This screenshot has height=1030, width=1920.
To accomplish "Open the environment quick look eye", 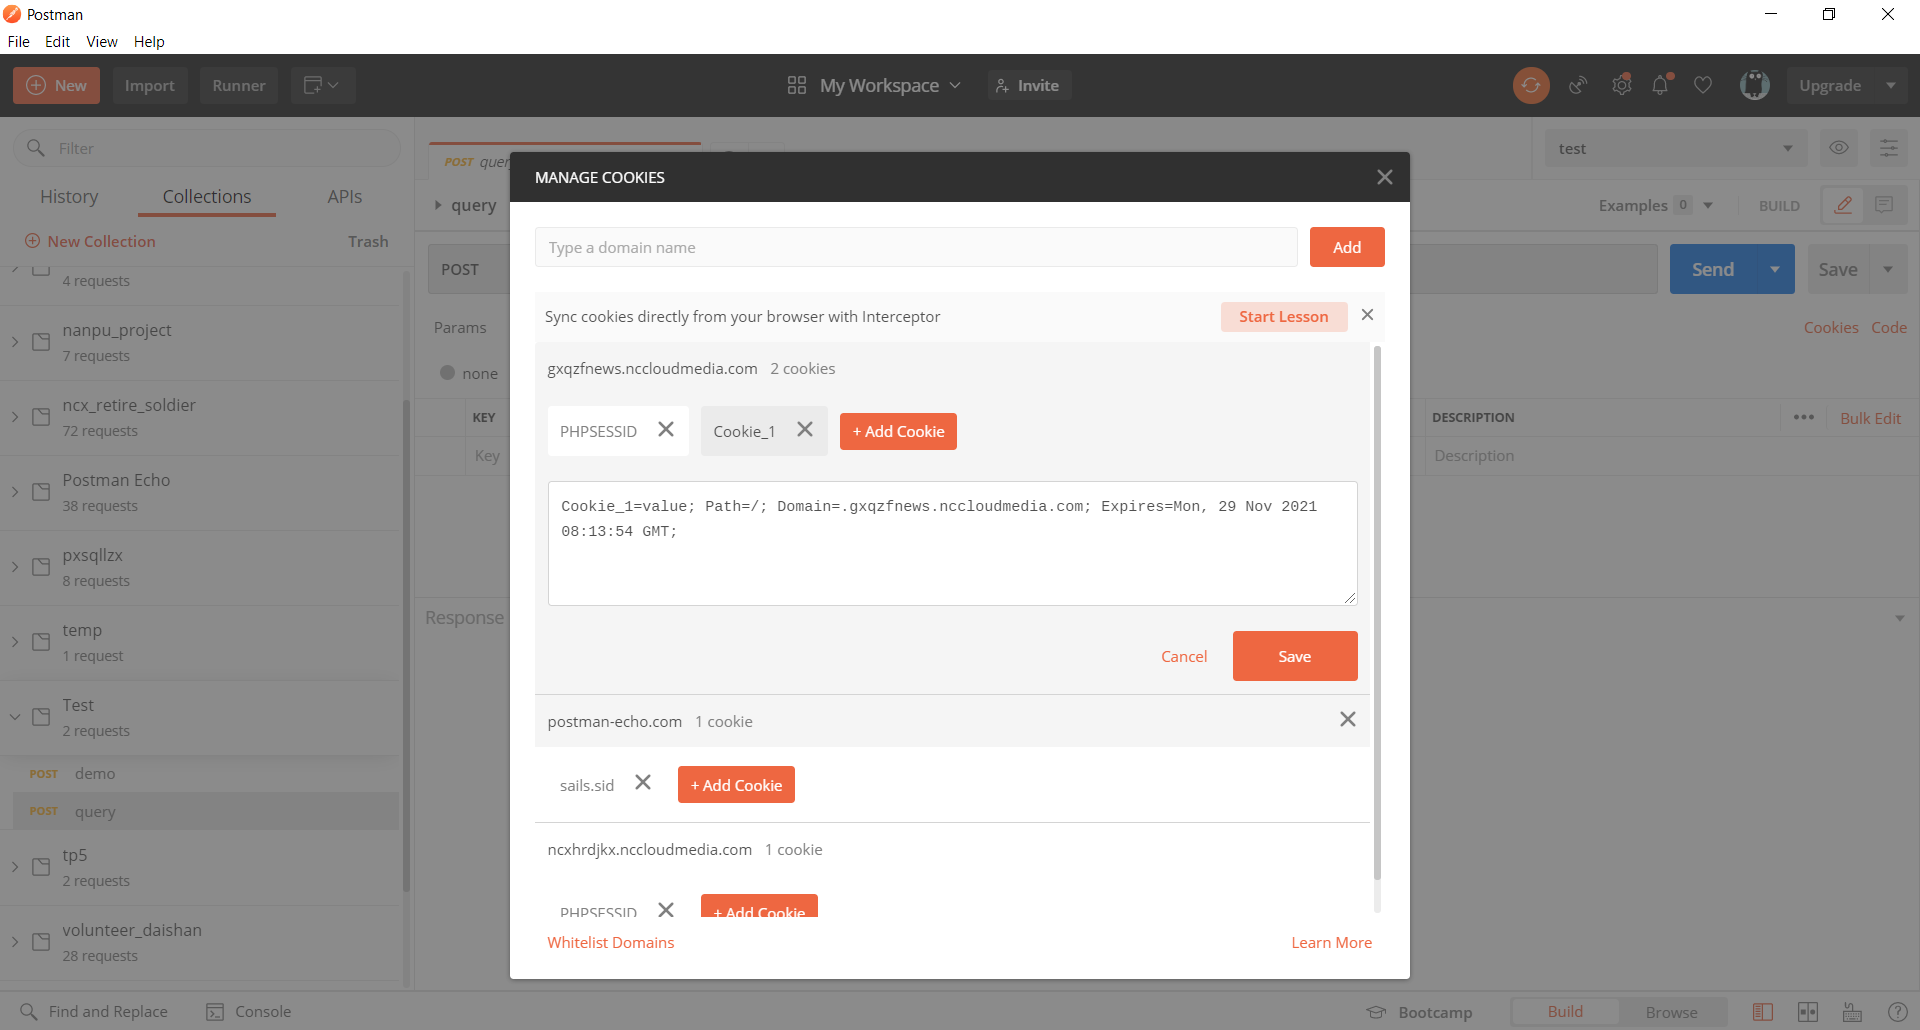I will tap(1839, 148).
